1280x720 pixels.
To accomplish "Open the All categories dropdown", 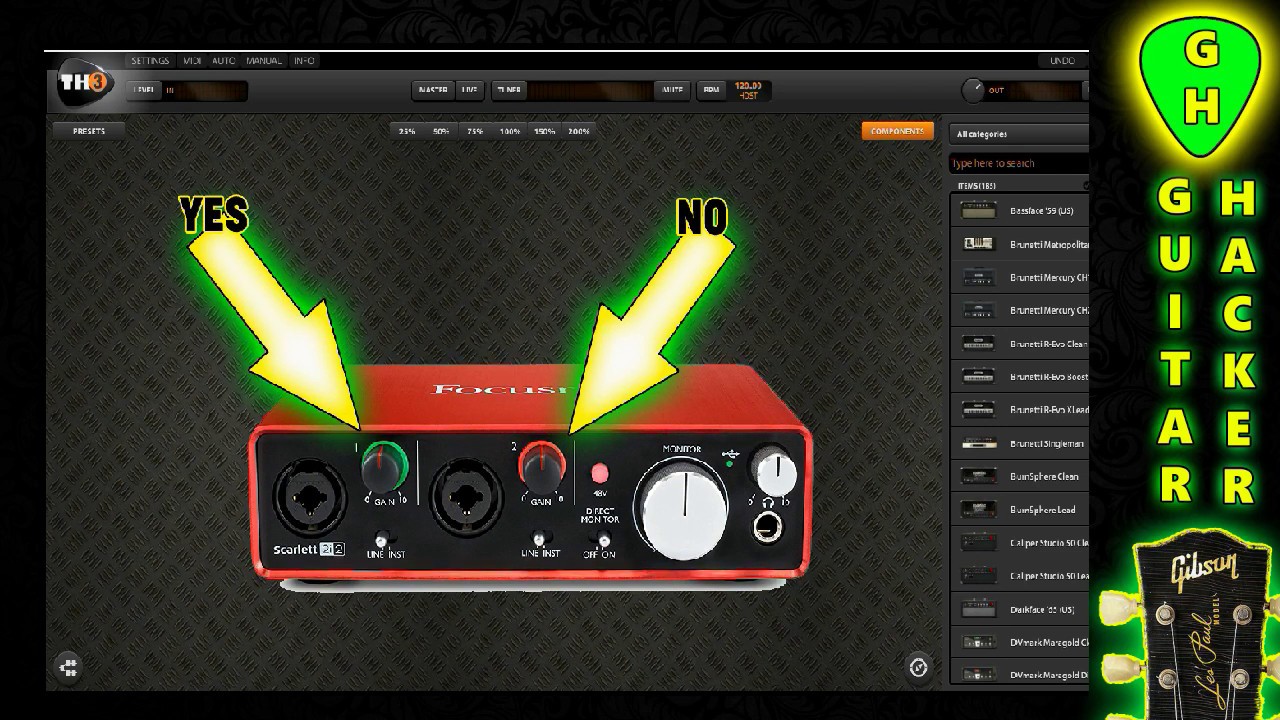I will coord(1019,134).
